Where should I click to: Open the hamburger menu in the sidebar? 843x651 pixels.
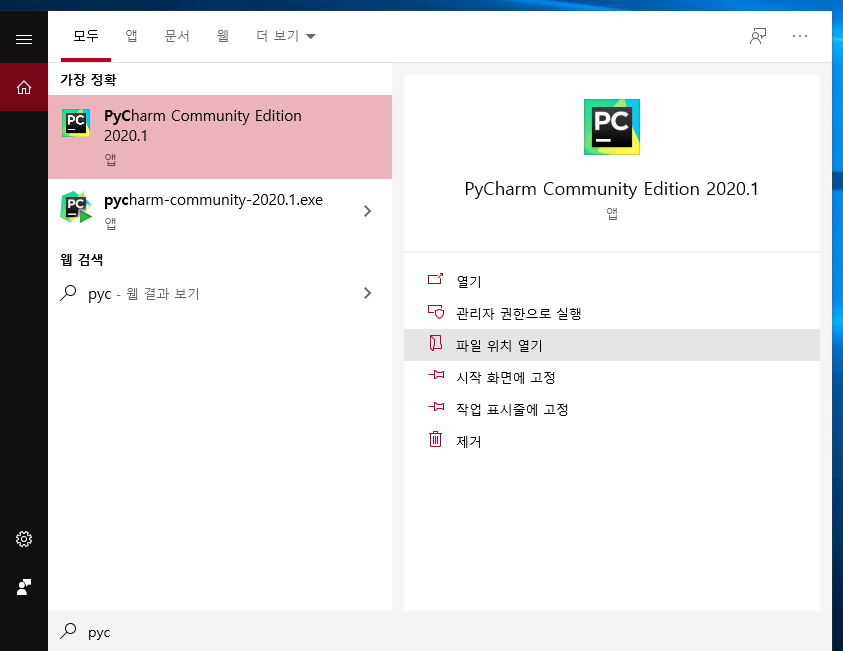click(x=24, y=39)
